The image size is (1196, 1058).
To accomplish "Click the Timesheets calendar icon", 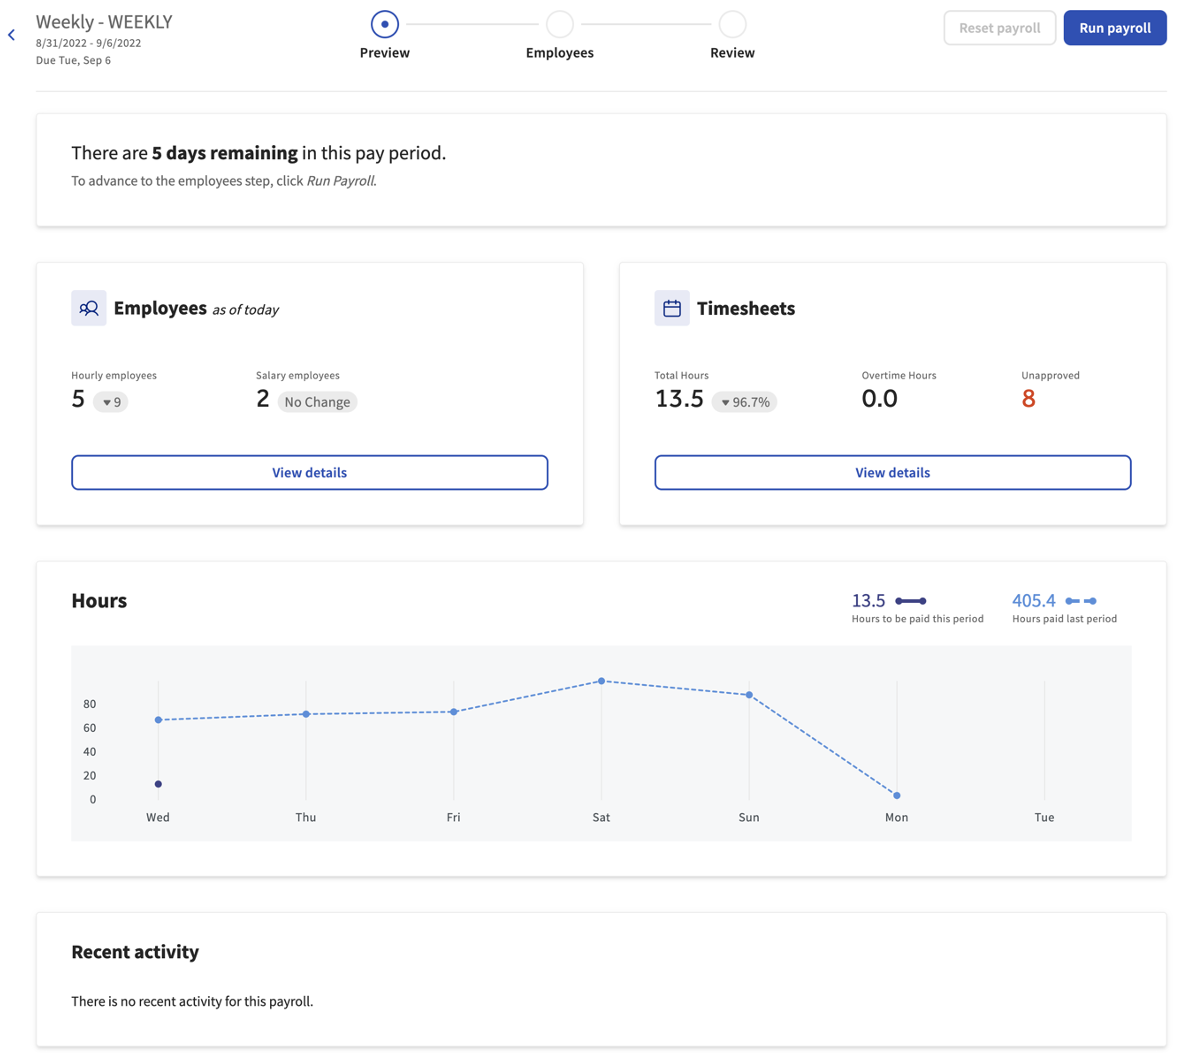I will (671, 308).
